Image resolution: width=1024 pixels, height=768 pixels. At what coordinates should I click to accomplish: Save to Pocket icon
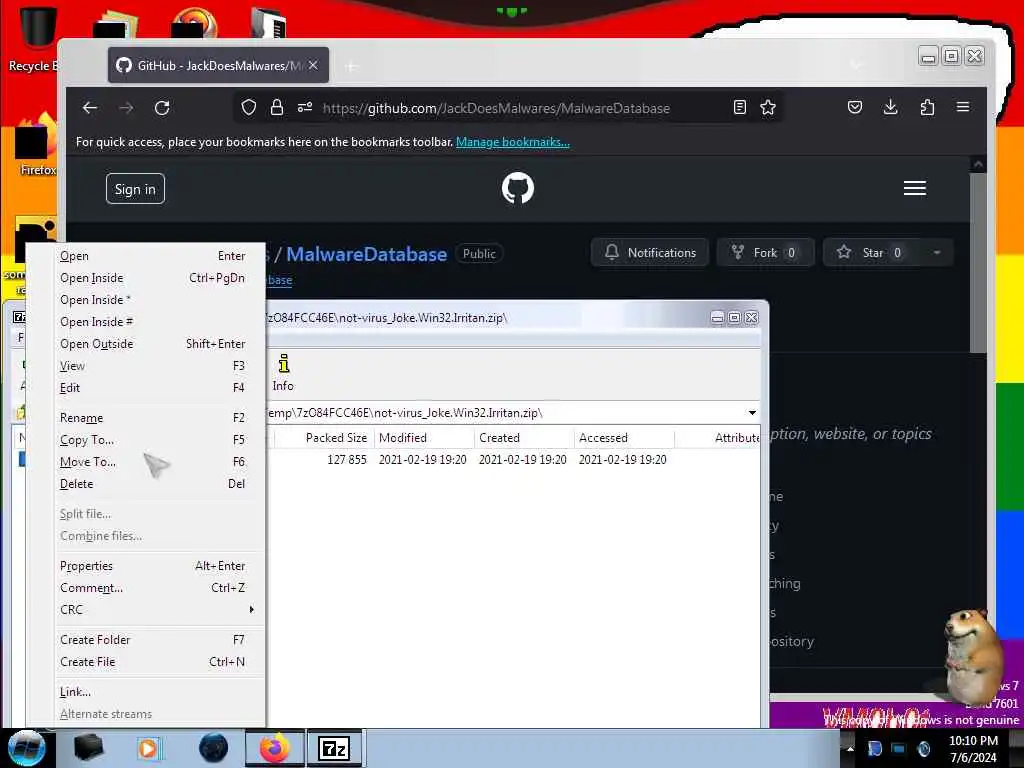click(x=855, y=107)
